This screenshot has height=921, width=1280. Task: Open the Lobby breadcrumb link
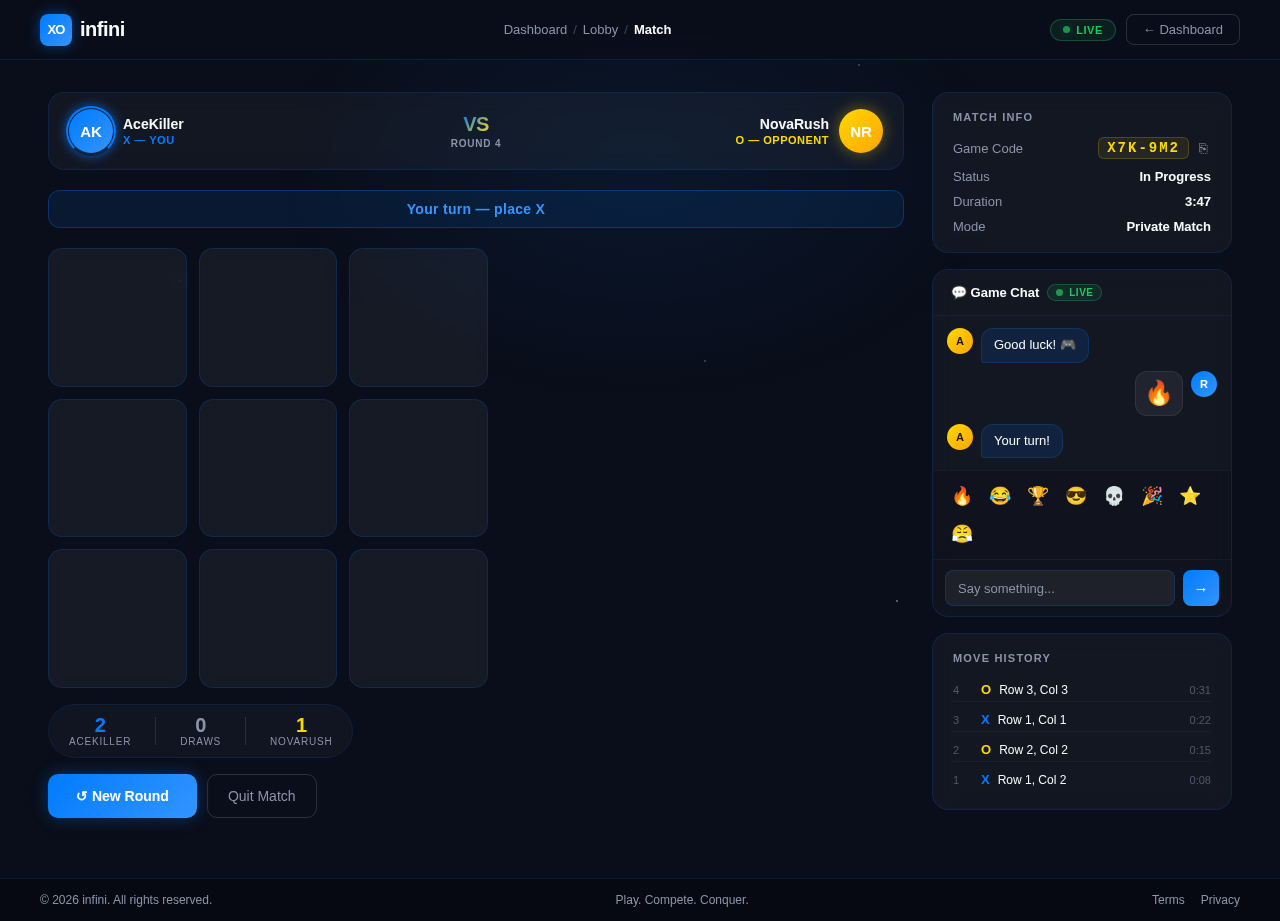coord(600,29)
